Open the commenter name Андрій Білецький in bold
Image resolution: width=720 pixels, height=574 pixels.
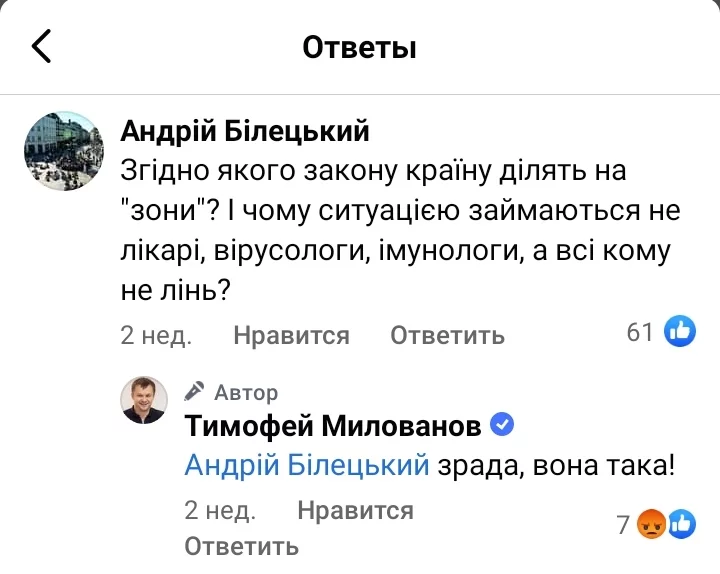[245, 130]
